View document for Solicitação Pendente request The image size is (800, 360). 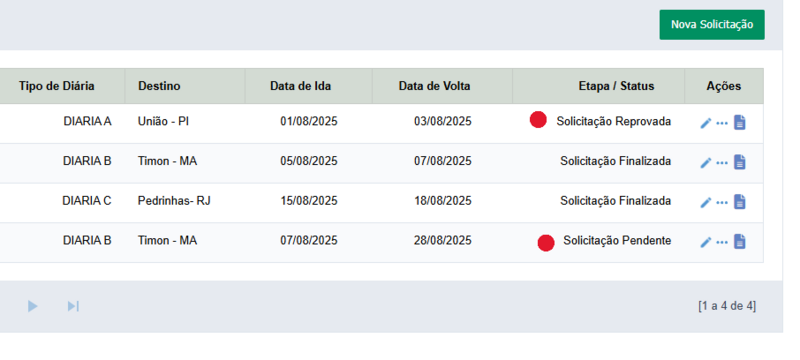point(740,242)
